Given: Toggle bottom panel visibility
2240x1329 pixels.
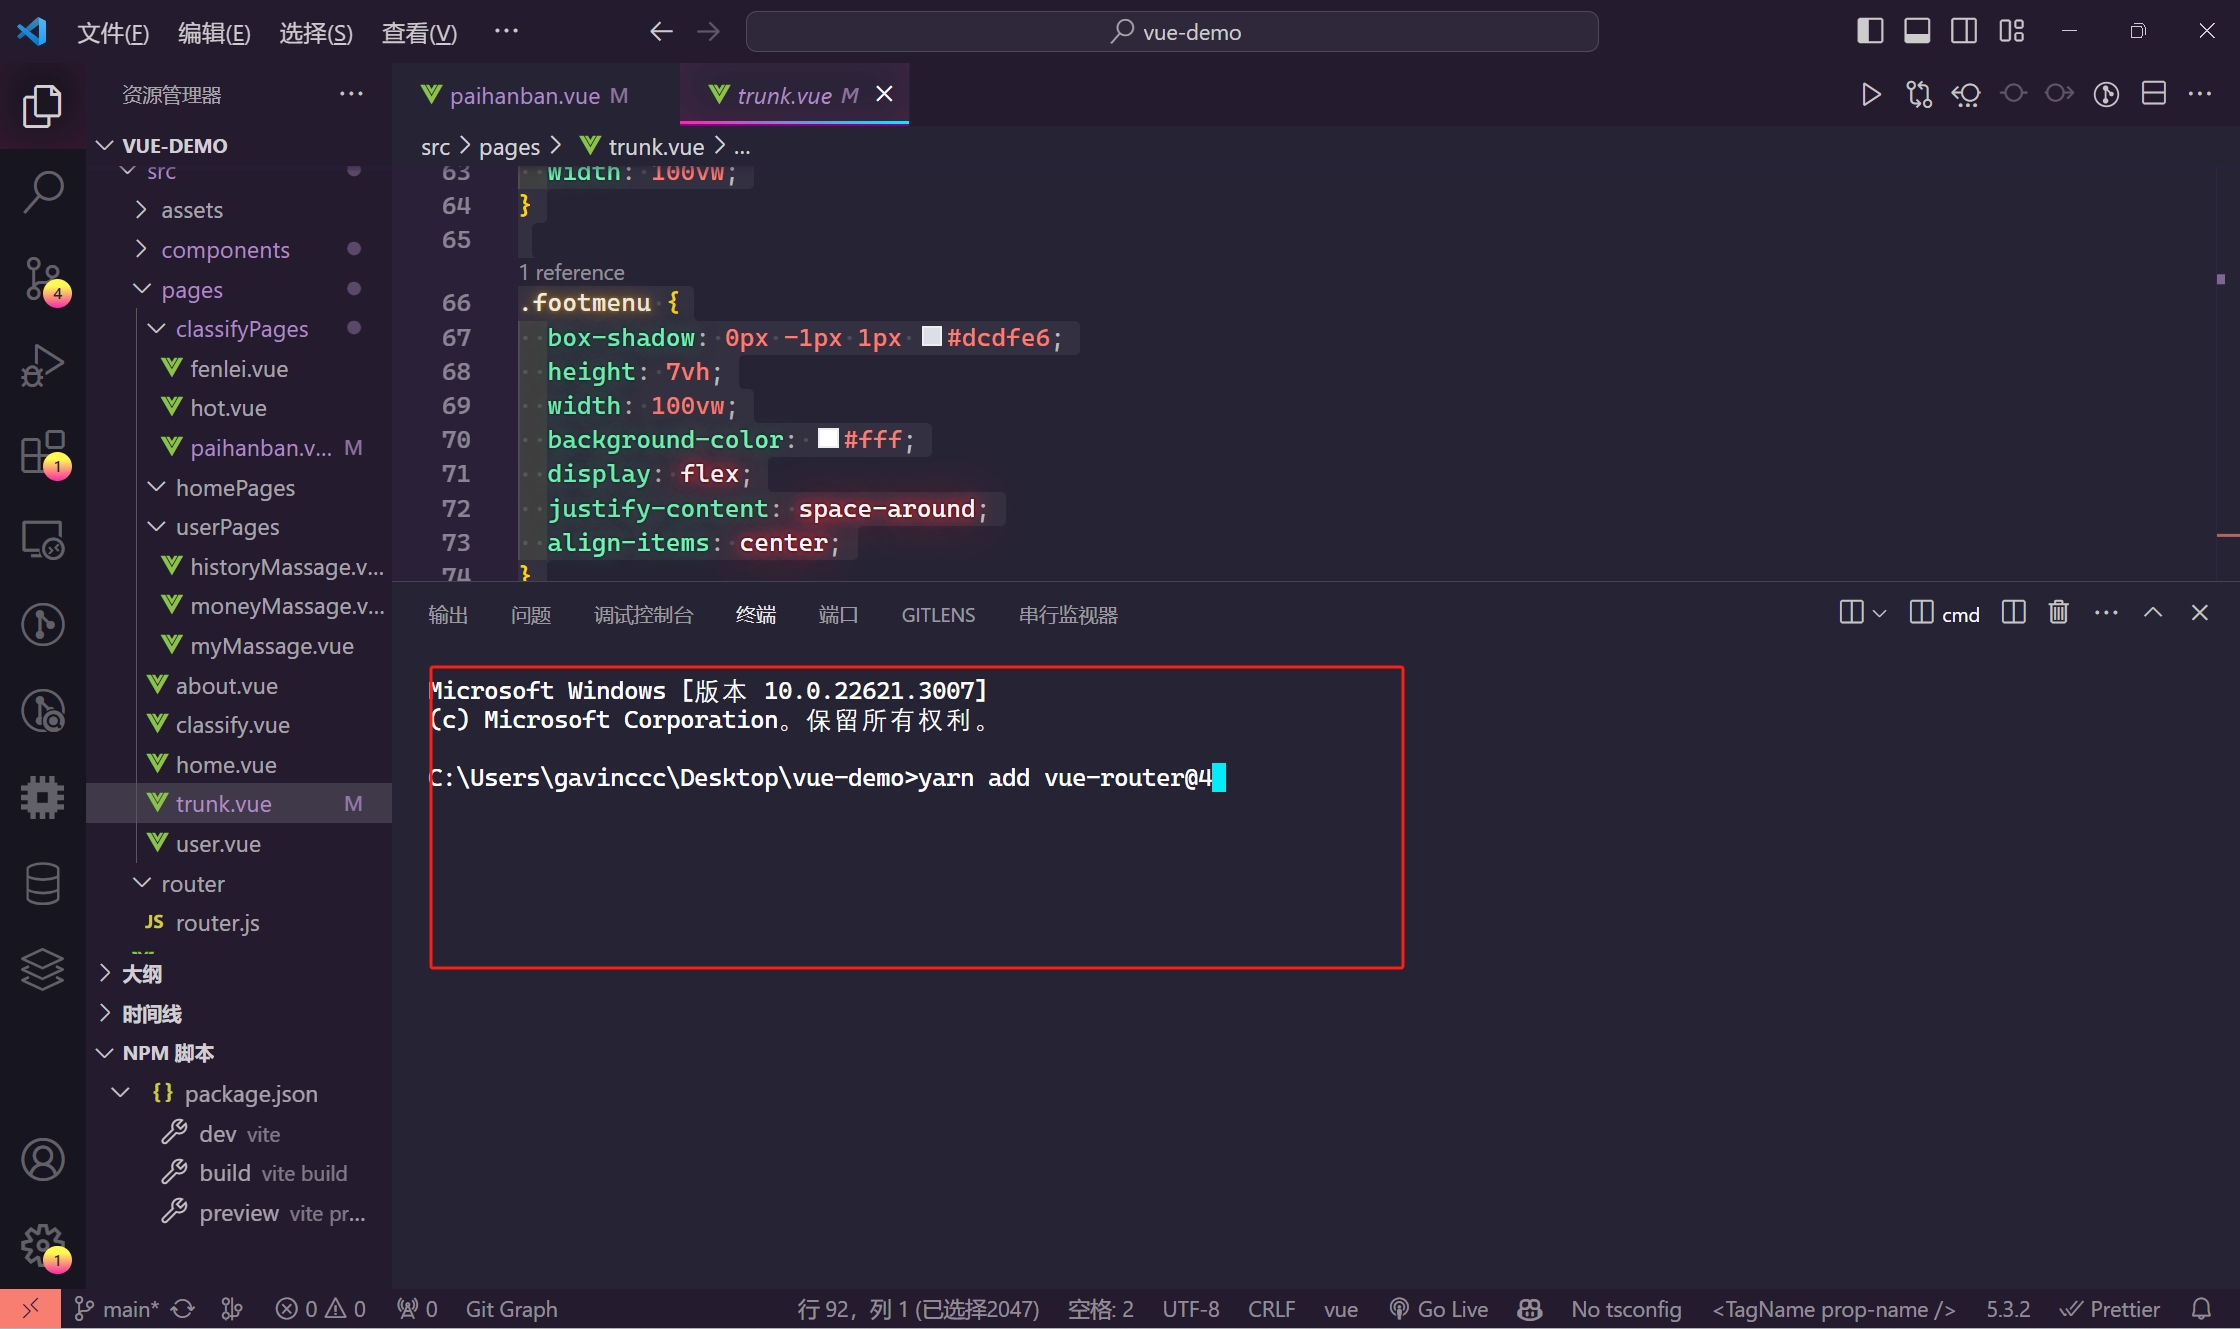Looking at the screenshot, I should point(1917,31).
